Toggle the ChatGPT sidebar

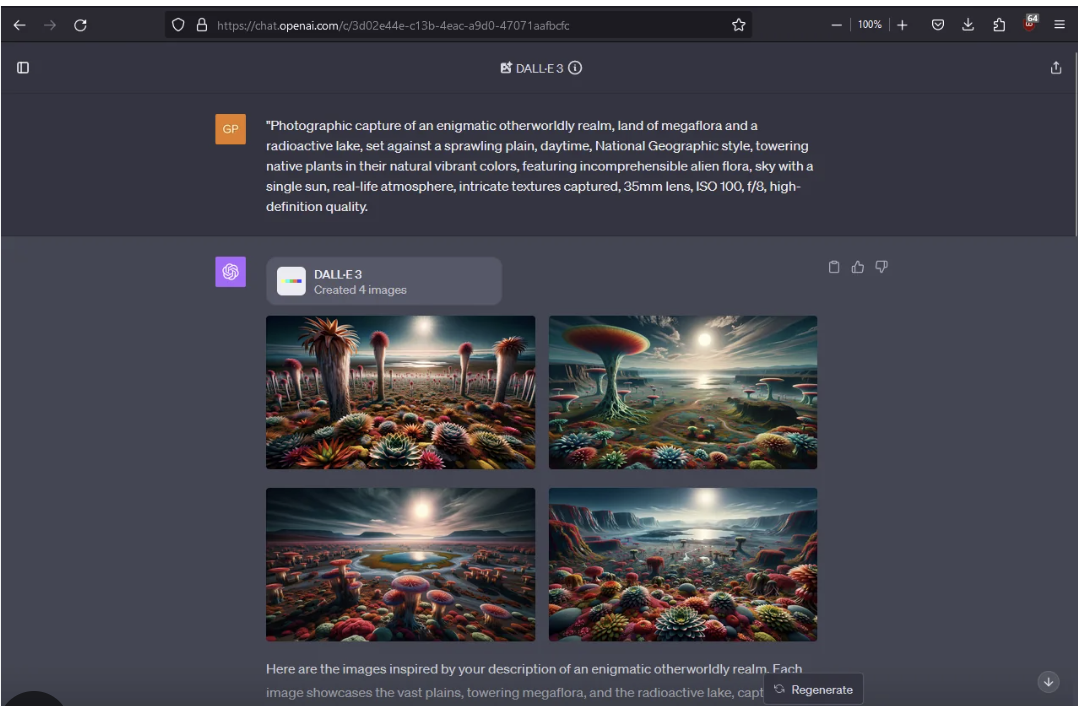coord(23,67)
